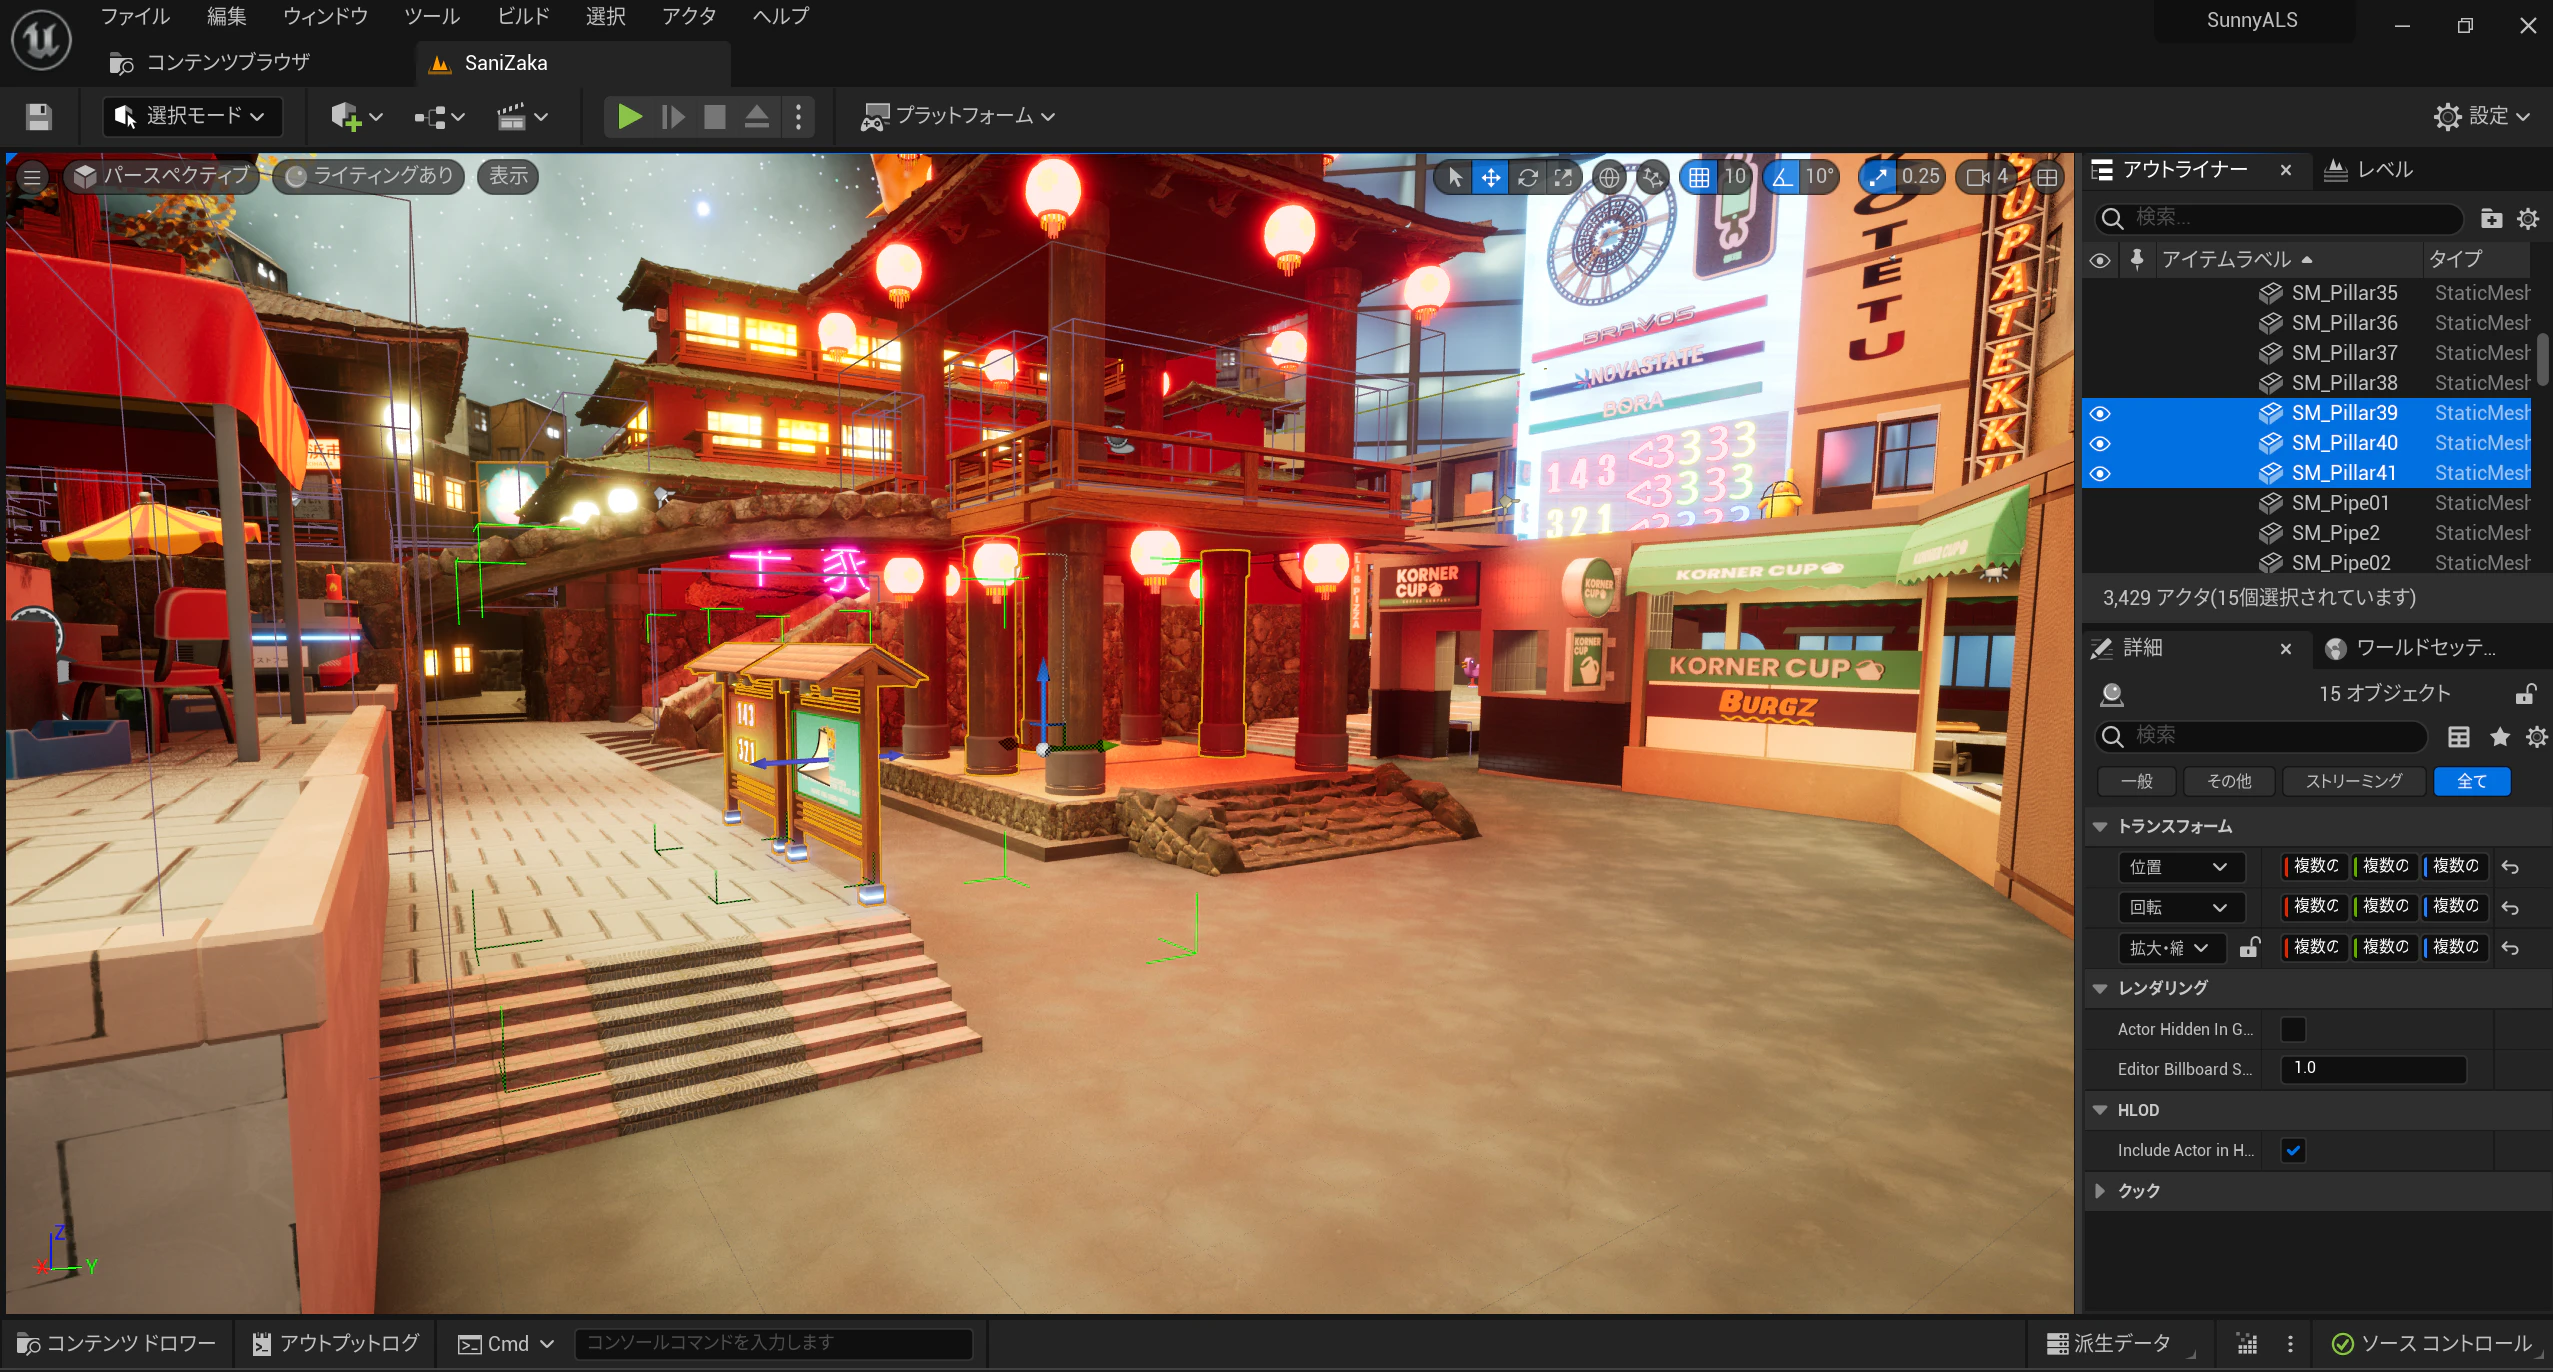Uncheck the Include Actor in HLOD checkbox

pyautogui.click(x=2293, y=1150)
